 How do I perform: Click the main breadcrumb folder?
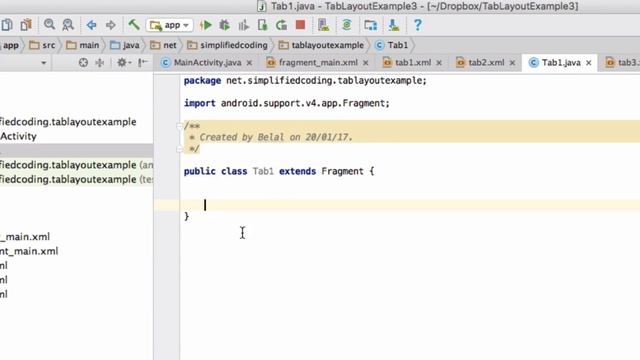(83, 45)
